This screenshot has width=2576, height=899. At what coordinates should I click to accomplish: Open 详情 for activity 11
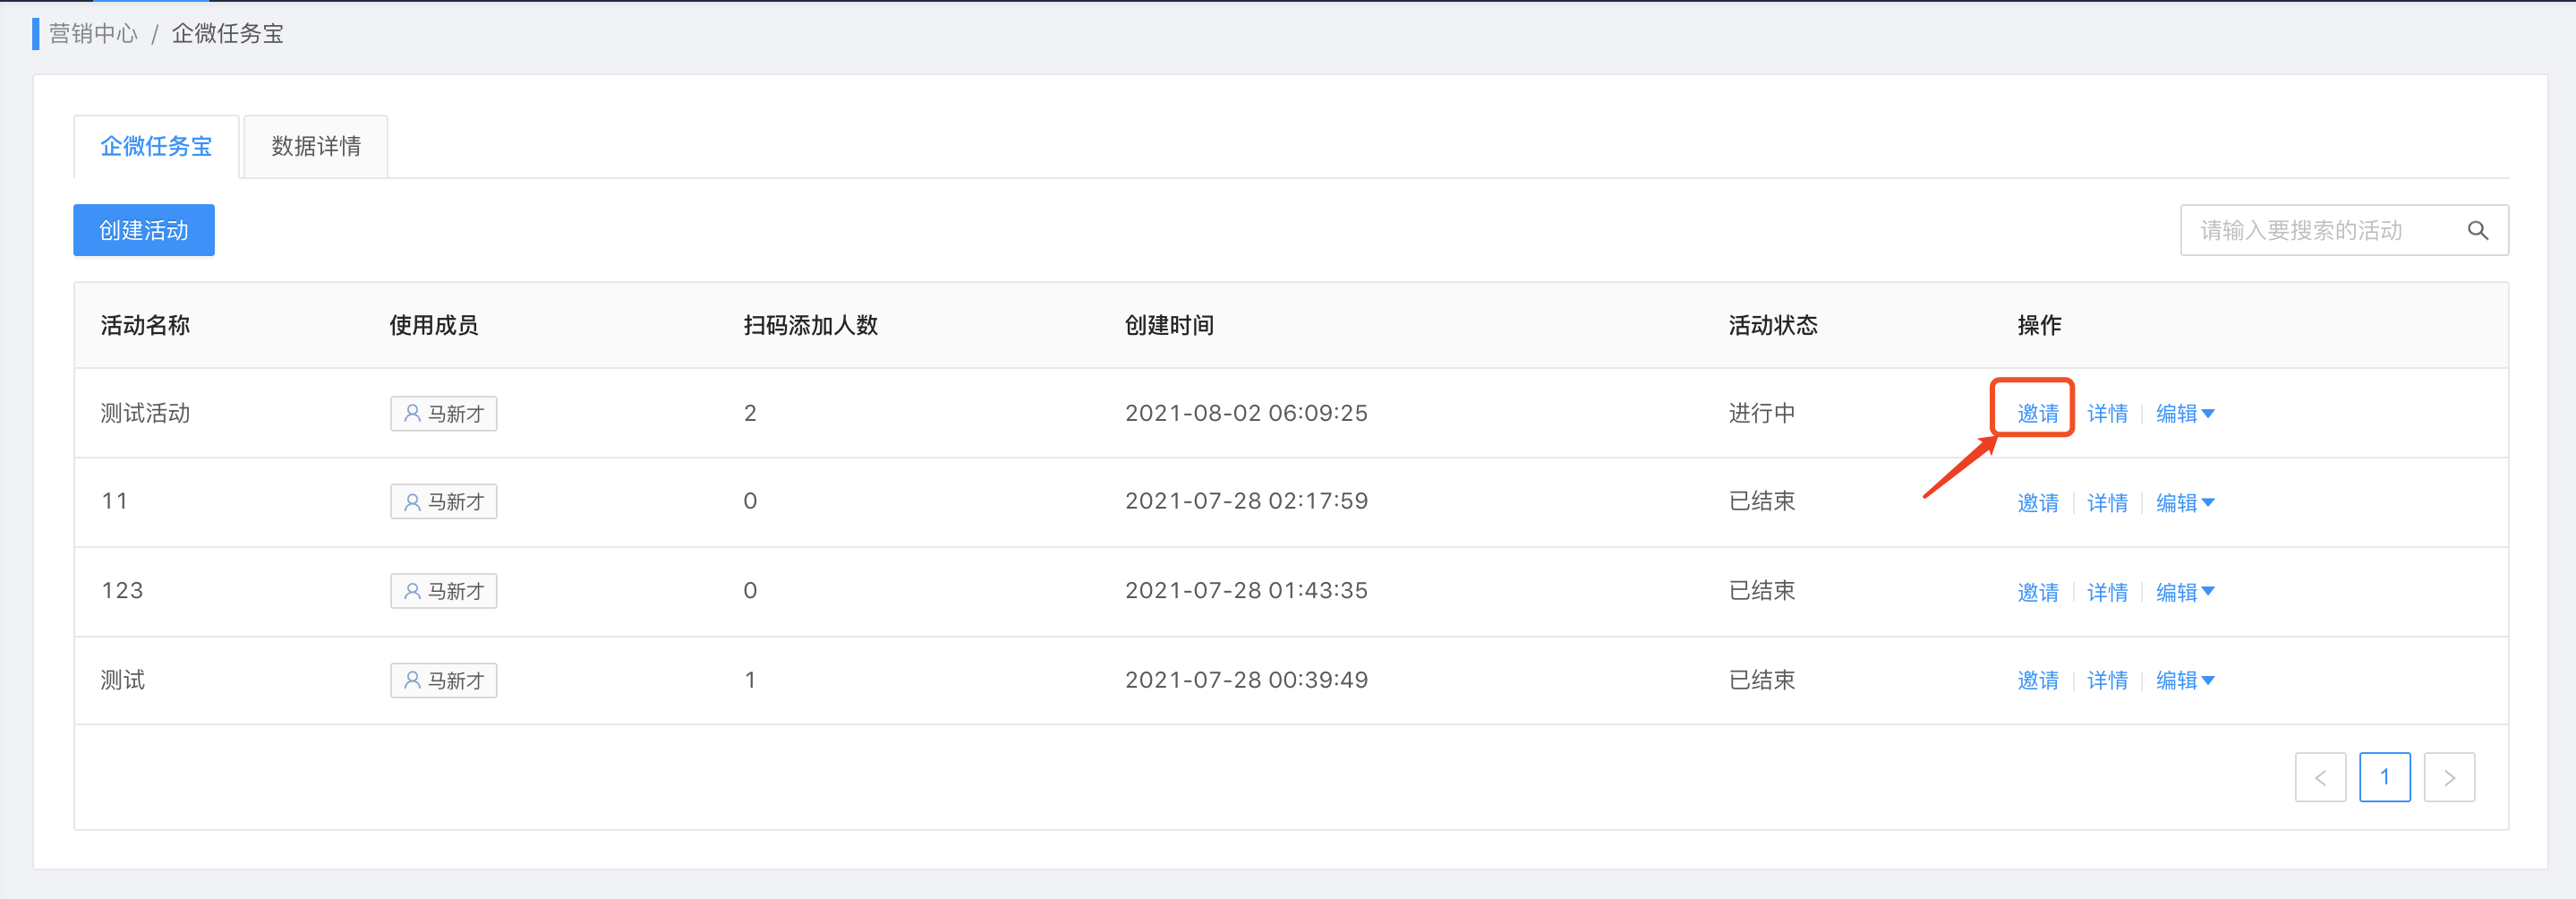tap(2107, 502)
